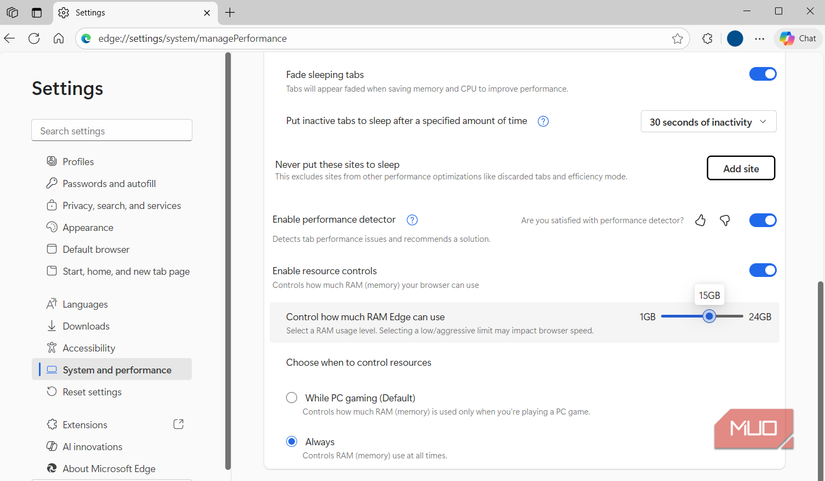Viewport: 825px width, 481px height.
Task: Give thumbs up for performance detector
Action: (x=700, y=220)
